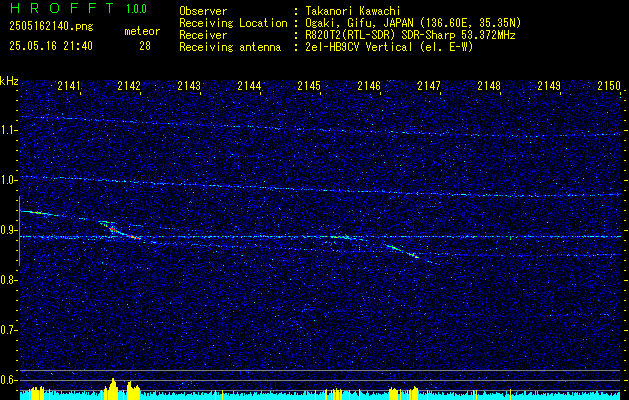629x400 pixels.
Task: Click the 0.6 kHz axis value
Action: click(x=8, y=380)
